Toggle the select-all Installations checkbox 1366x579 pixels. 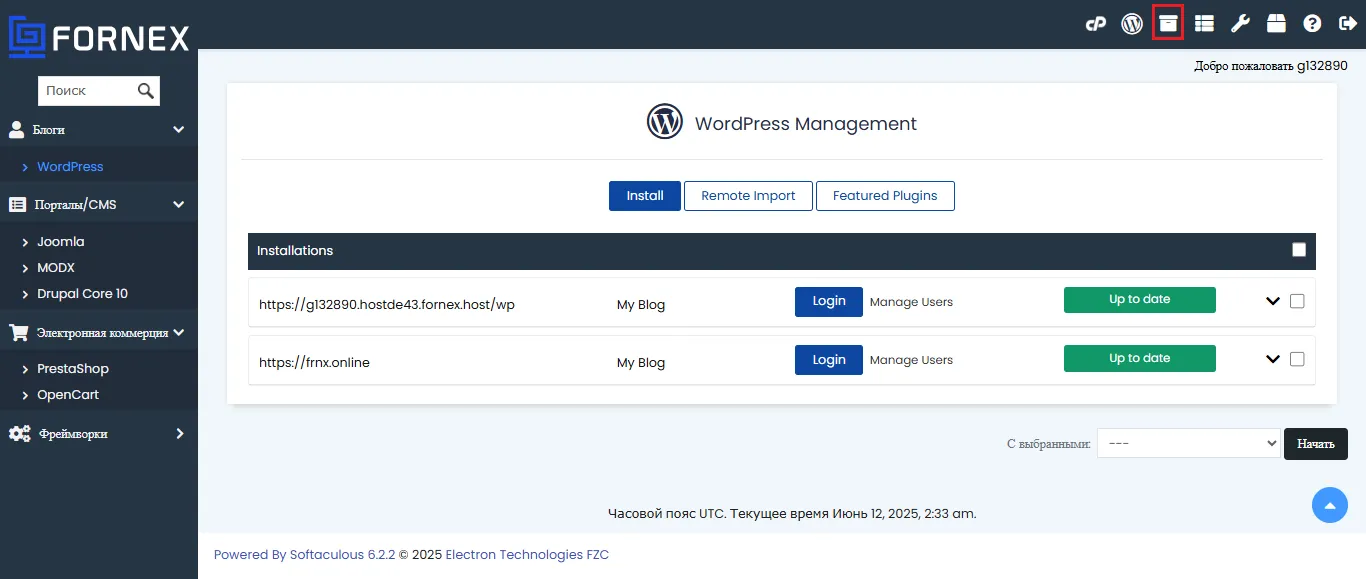coord(1299,250)
